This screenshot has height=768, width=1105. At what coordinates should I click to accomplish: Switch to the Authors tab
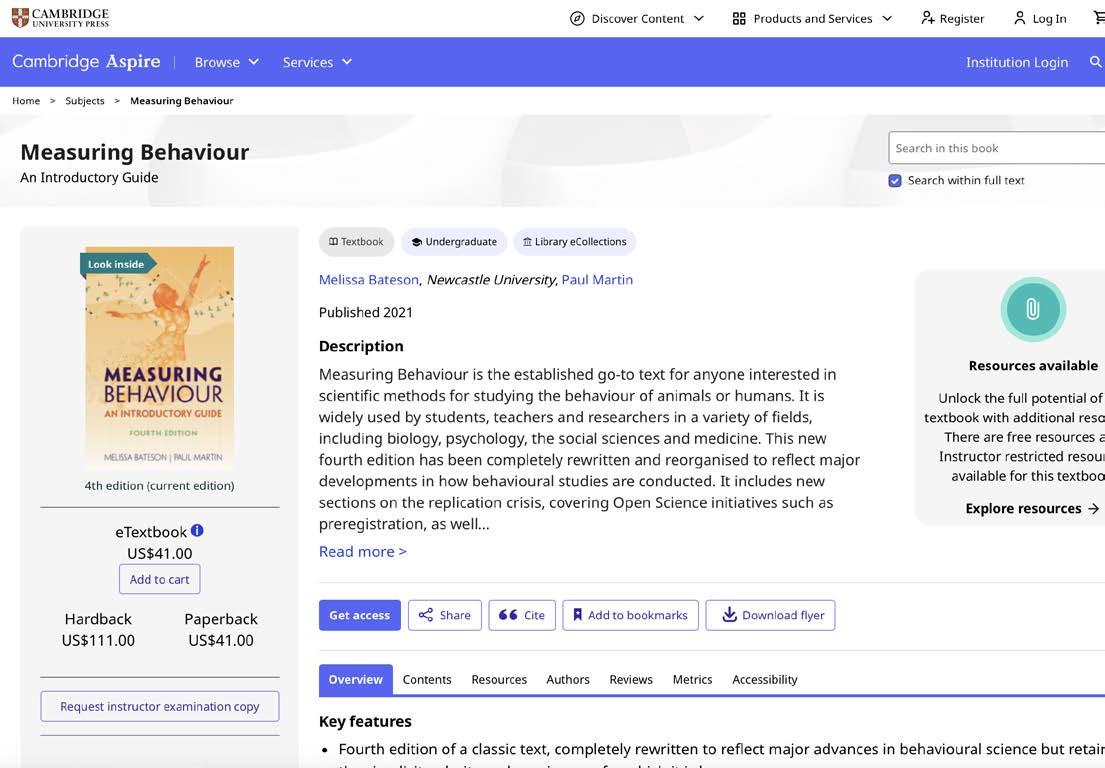(x=568, y=679)
